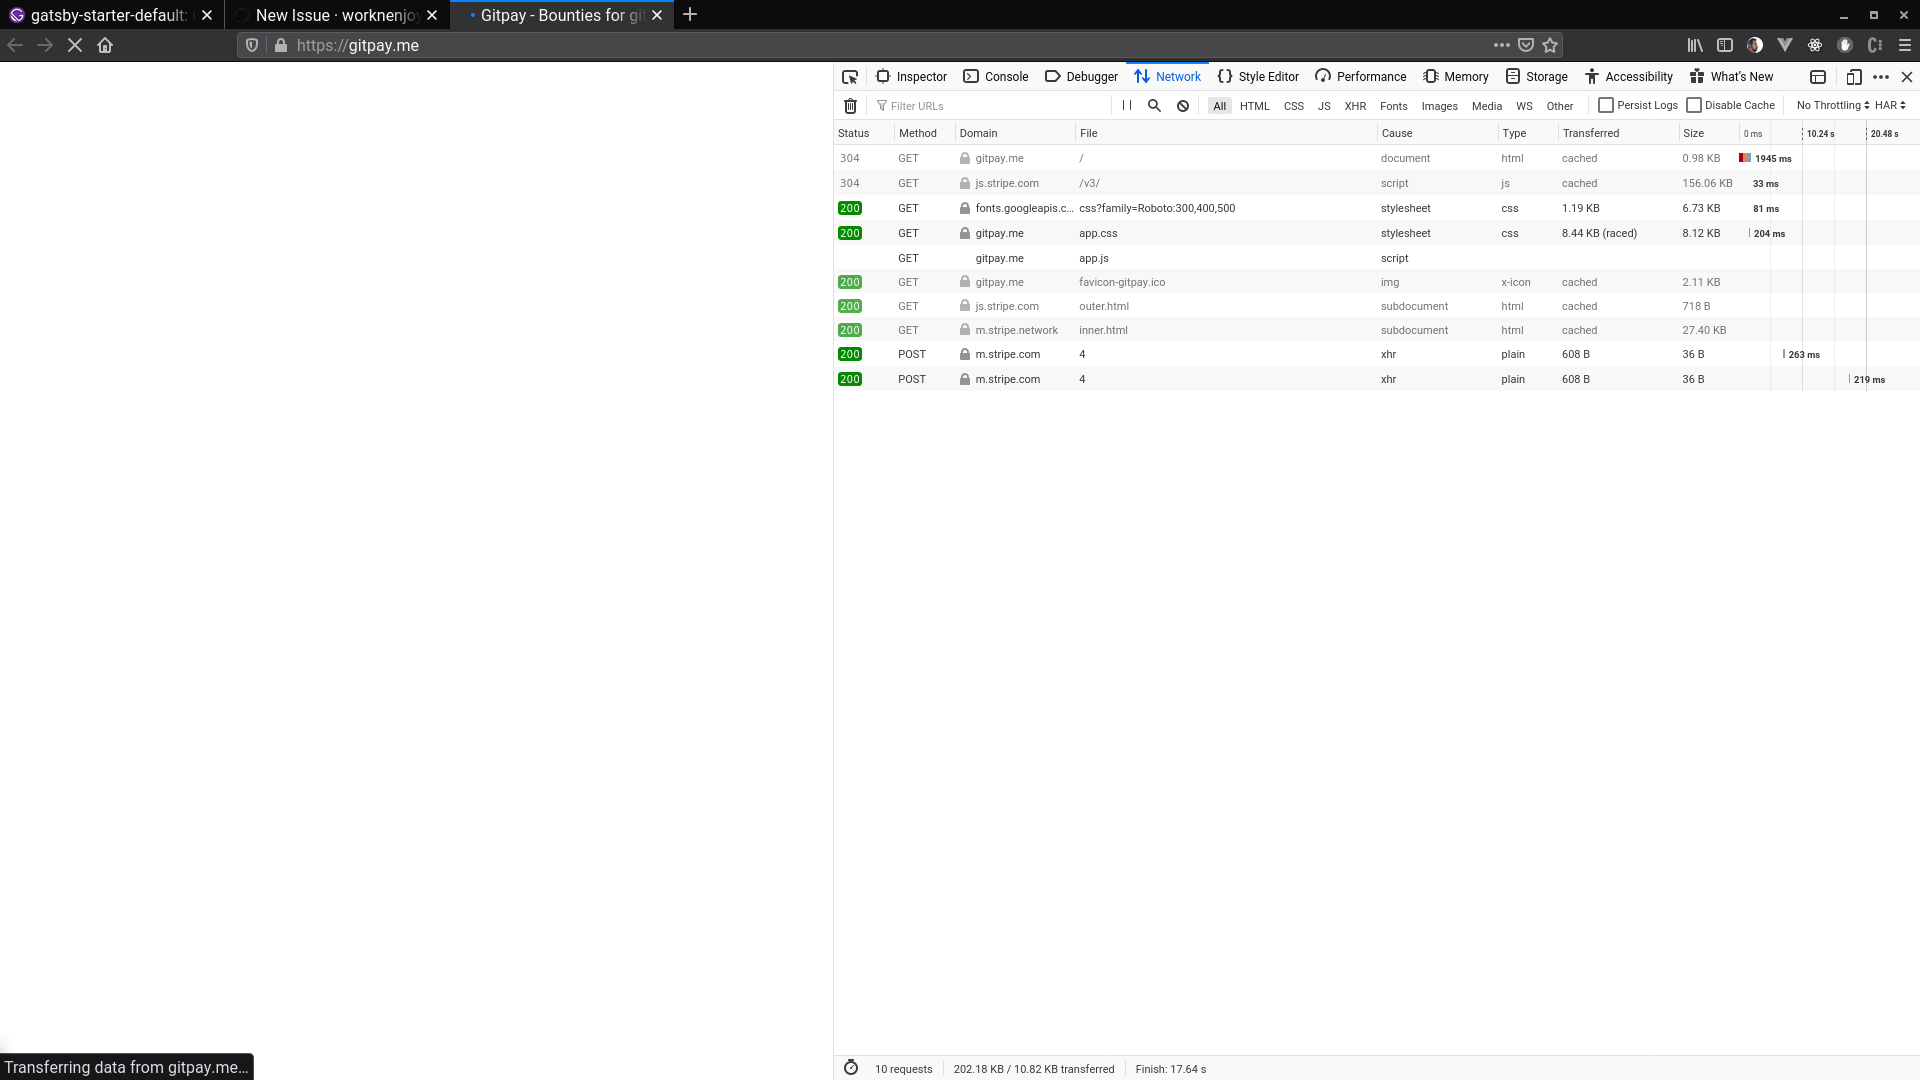This screenshot has height=1080, width=1920.
Task: Pause network recording
Action: pos(1127,106)
